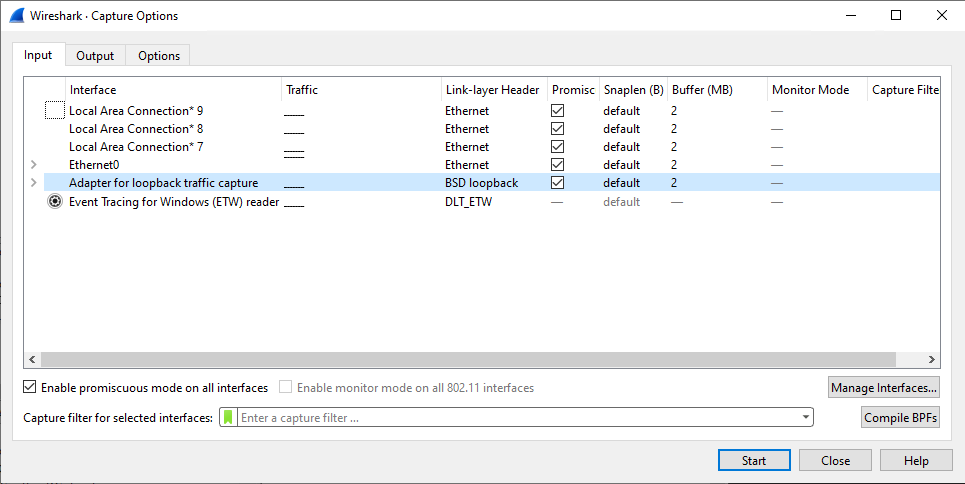The width and height of the screenshot is (965, 484).
Task: Select Local Area Connection* 8 interface
Action: 136,129
